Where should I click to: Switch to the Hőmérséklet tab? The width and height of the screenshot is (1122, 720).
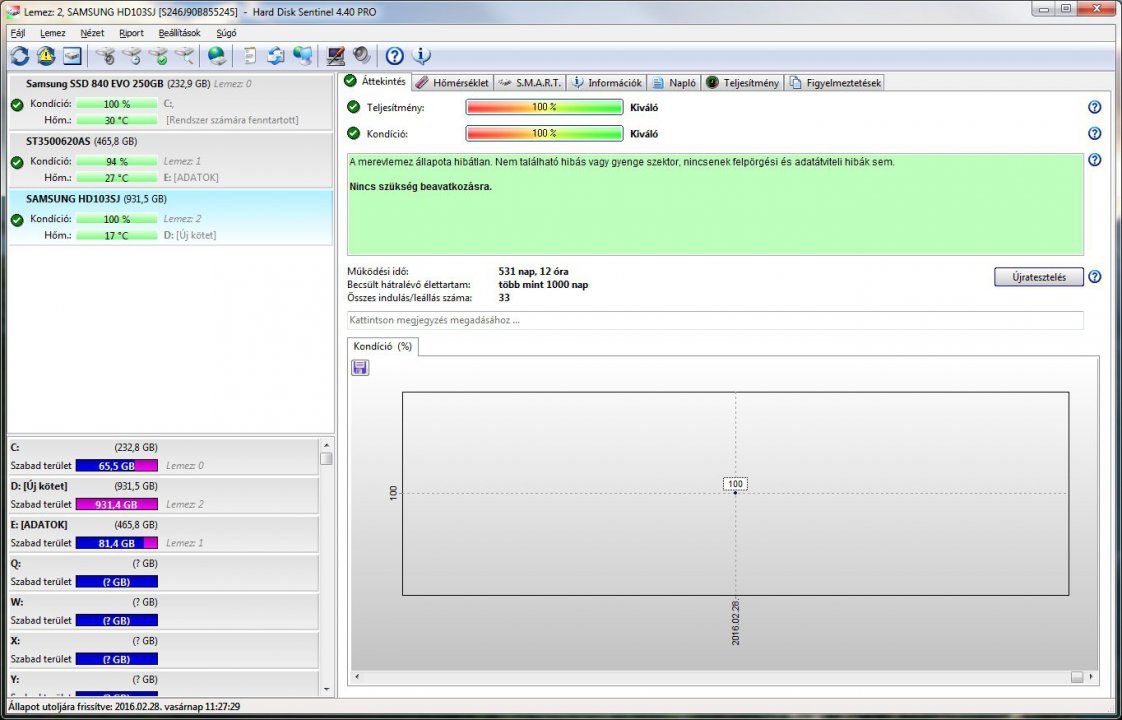452,83
